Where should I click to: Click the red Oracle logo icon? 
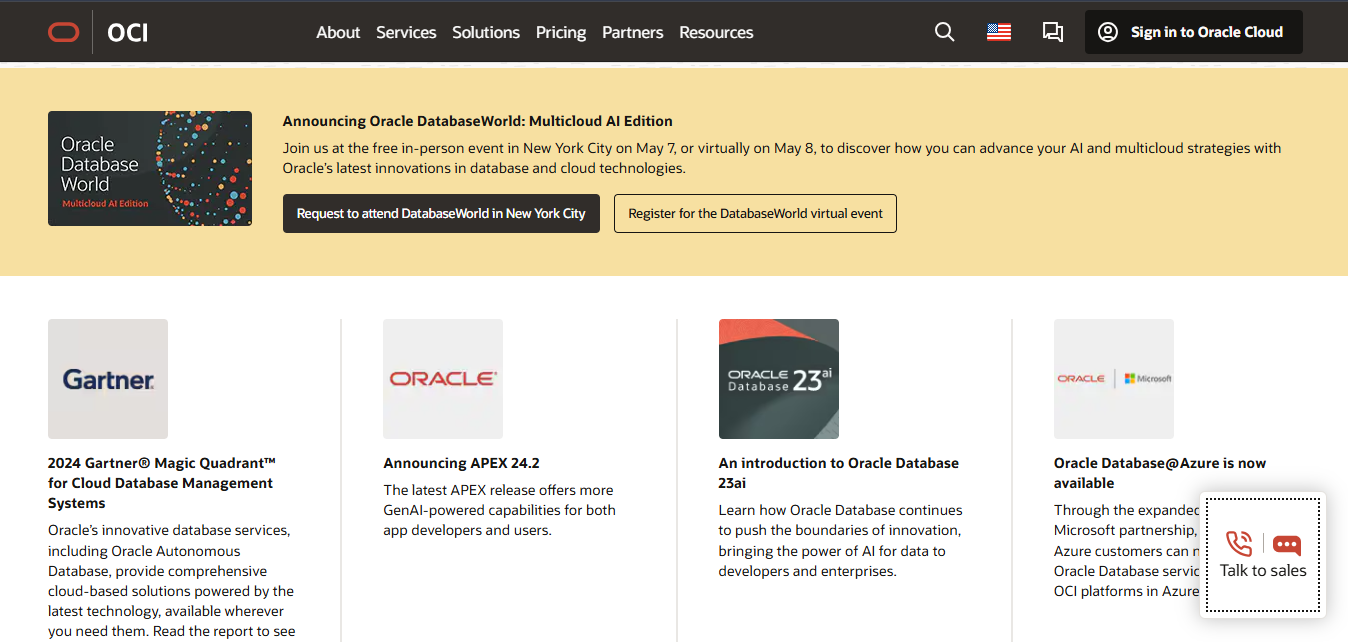64,32
